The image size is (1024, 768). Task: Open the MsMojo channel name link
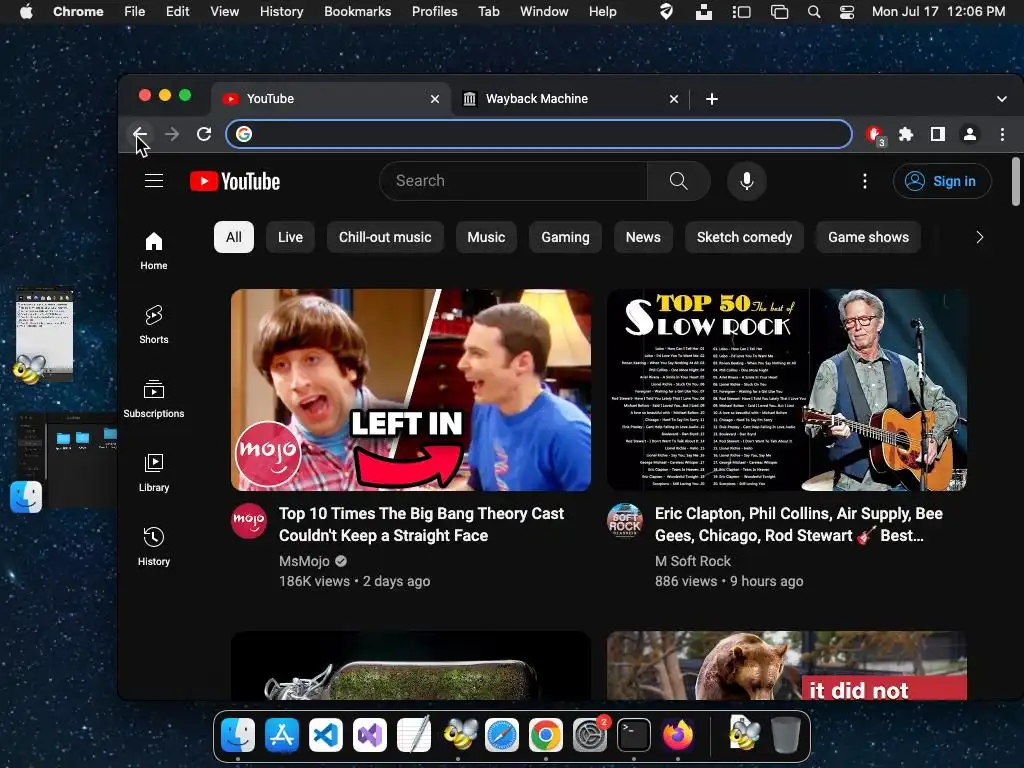[x=304, y=561]
